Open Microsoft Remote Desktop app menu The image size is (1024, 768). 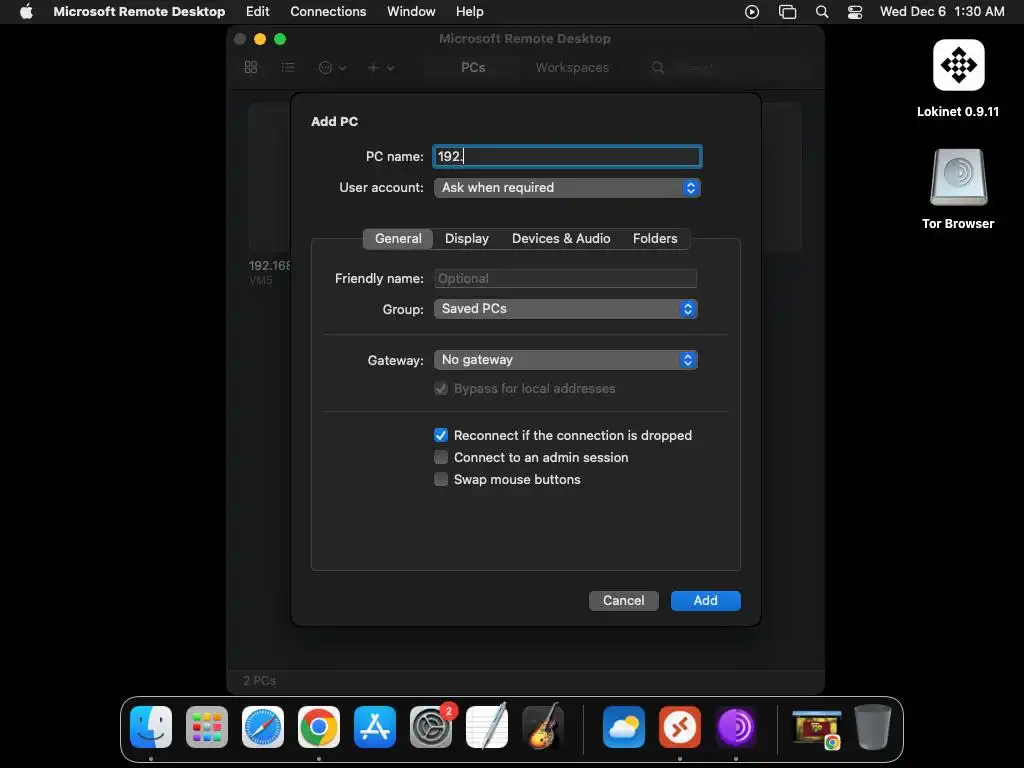[139, 12]
